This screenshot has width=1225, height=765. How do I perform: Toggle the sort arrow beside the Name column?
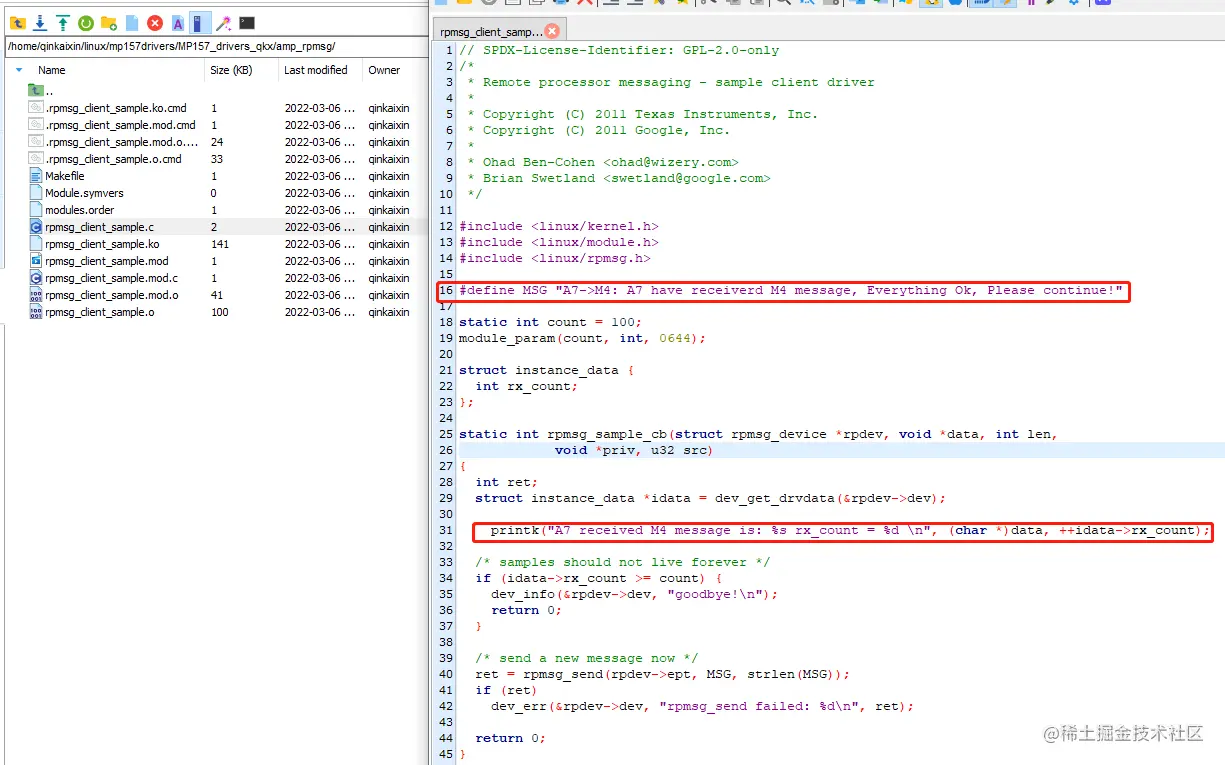pos(19,70)
